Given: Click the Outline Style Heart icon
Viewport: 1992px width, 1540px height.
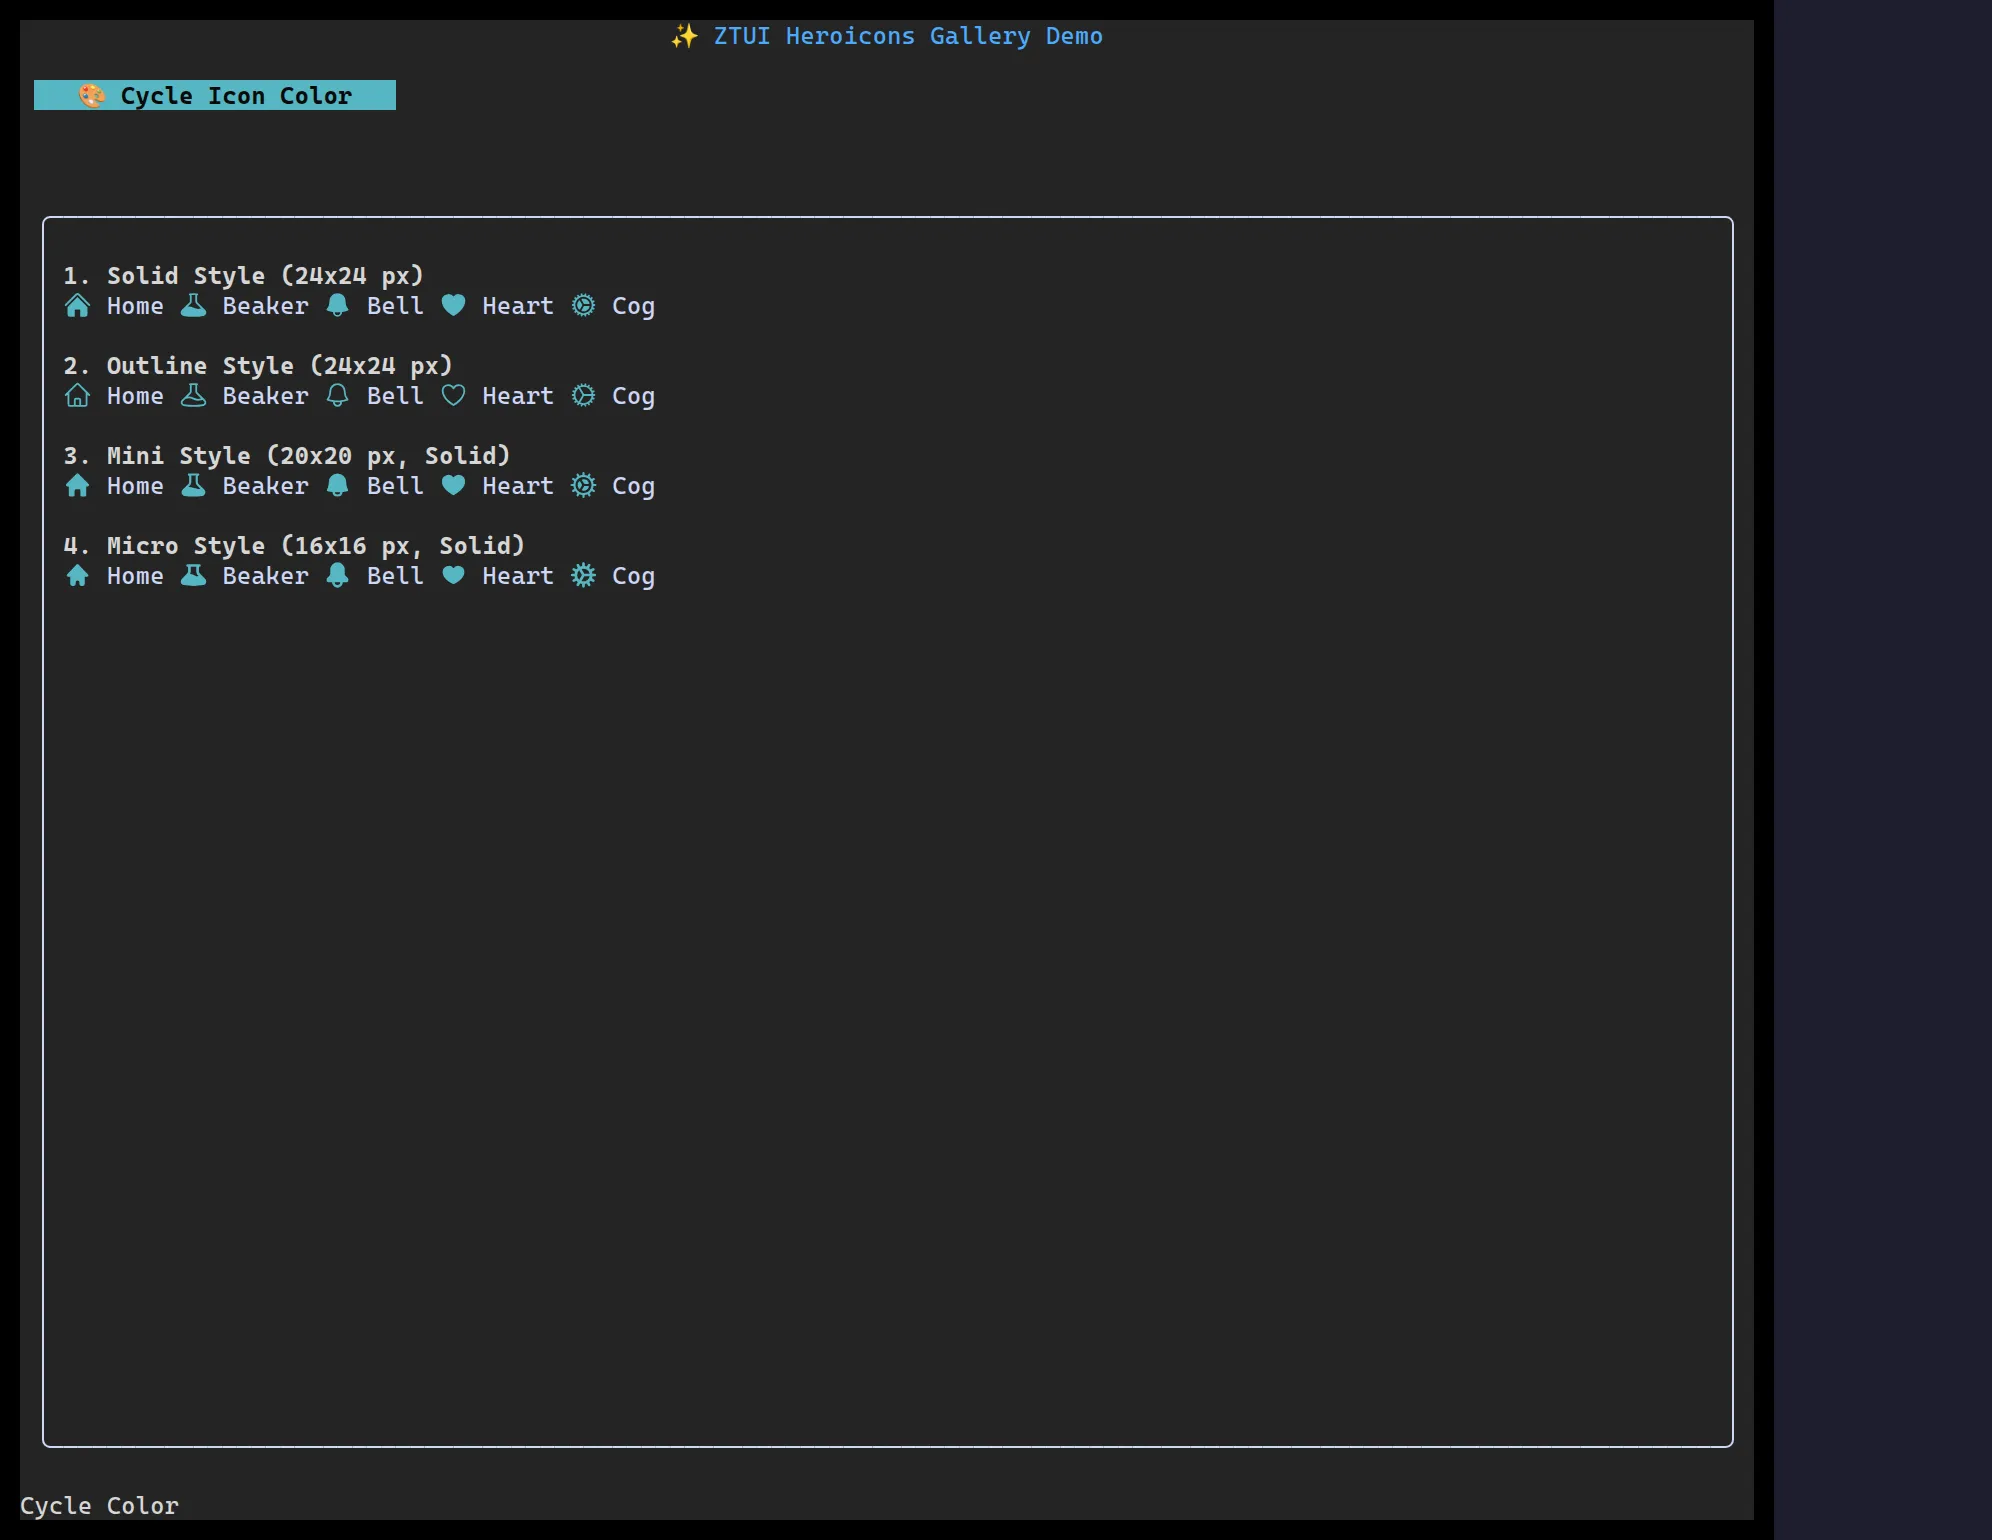Looking at the screenshot, I should click(x=453, y=395).
